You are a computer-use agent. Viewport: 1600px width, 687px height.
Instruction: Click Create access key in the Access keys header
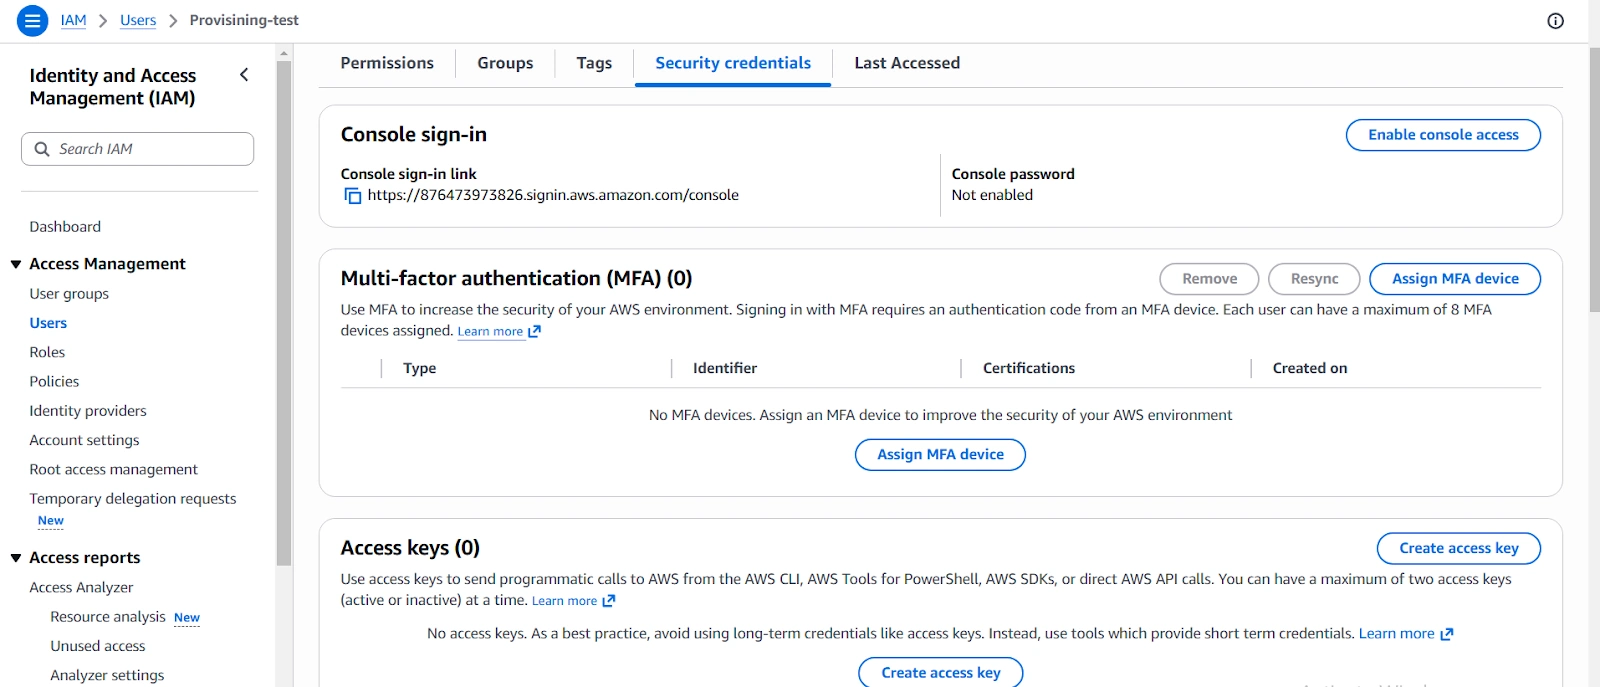point(1459,548)
